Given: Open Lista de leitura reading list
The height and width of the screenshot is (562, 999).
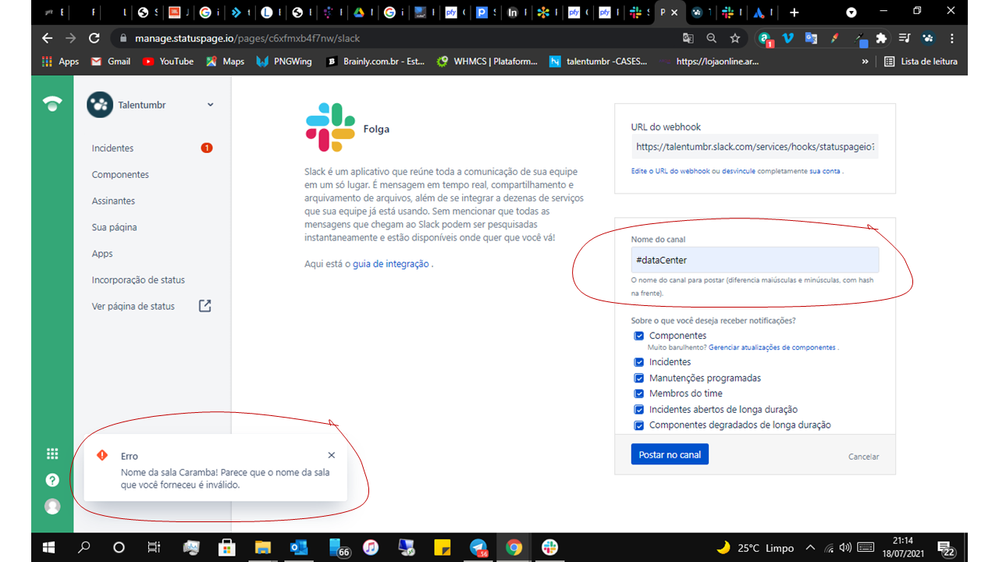Looking at the screenshot, I should click(x=921, y=62).
